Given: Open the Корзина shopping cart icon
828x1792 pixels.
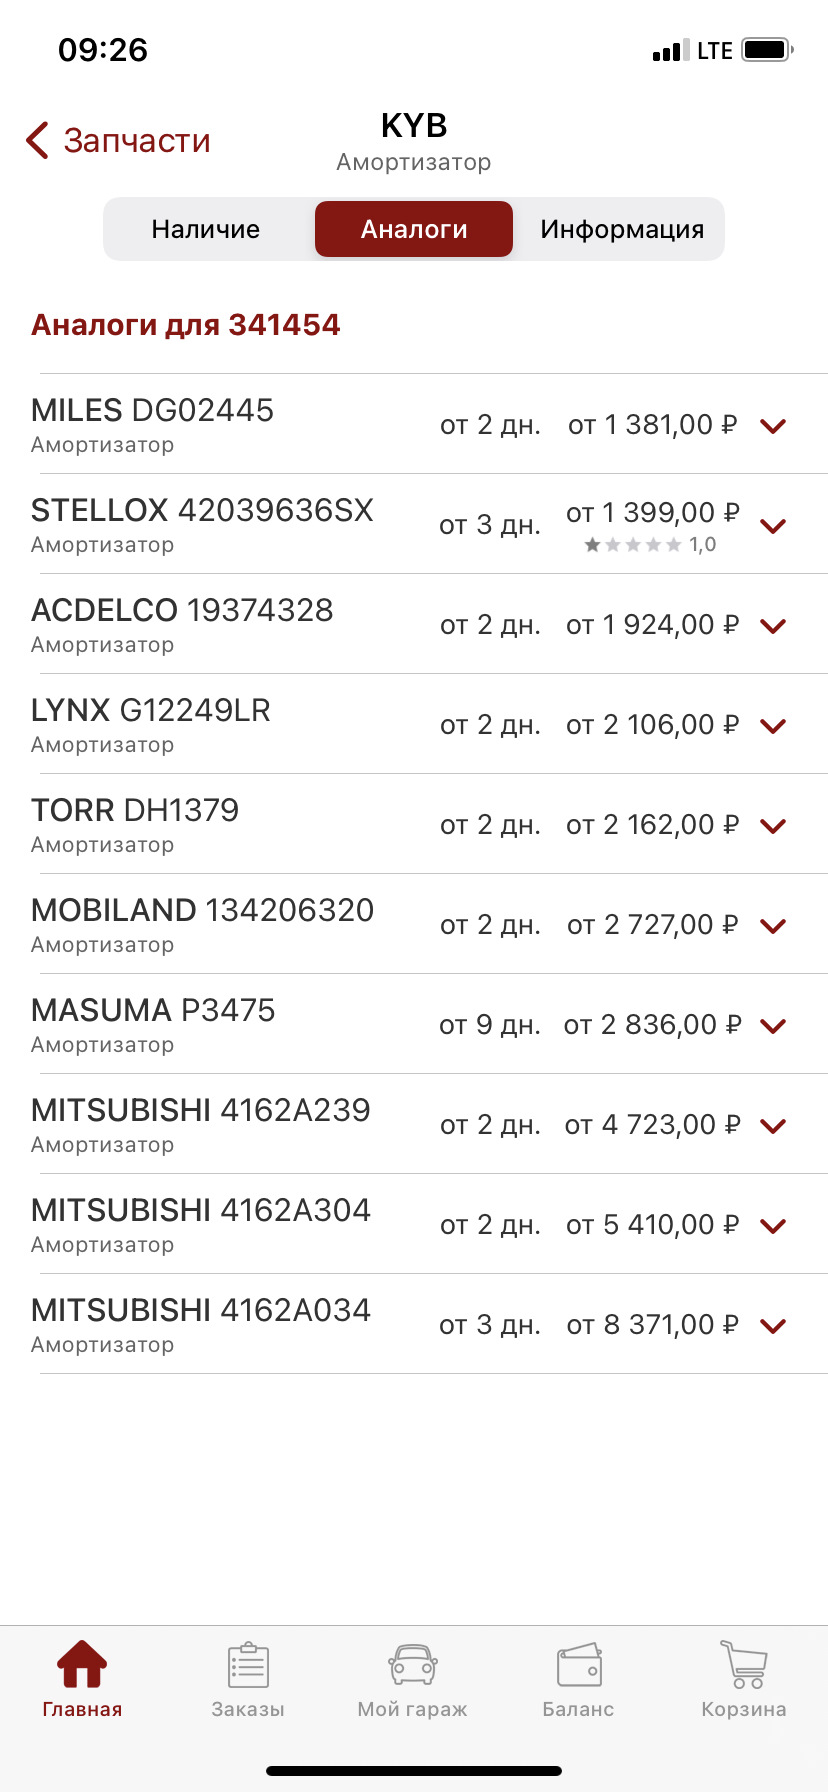Looking at the screenshot, I should (743, 1666).
